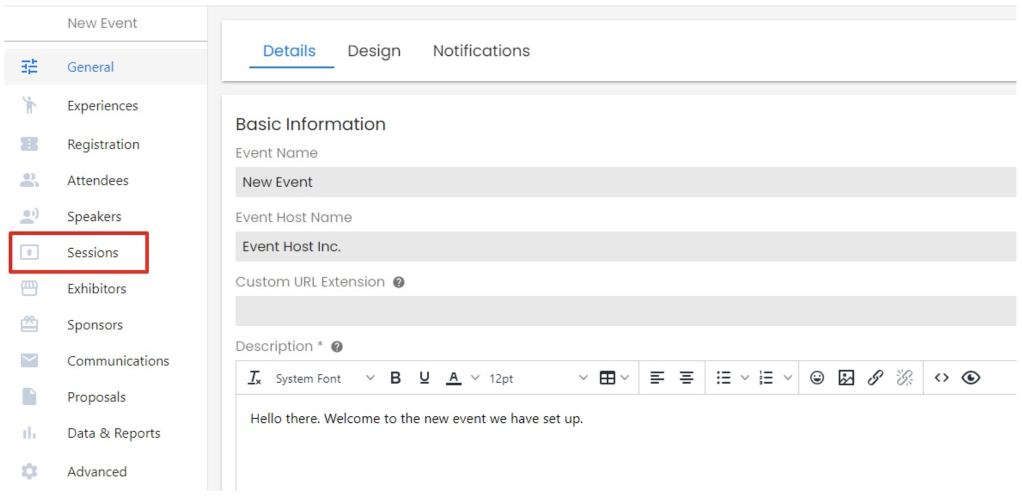1022x497 pixels.
Task: Open source code view in editor
Action: coord(941,378)
